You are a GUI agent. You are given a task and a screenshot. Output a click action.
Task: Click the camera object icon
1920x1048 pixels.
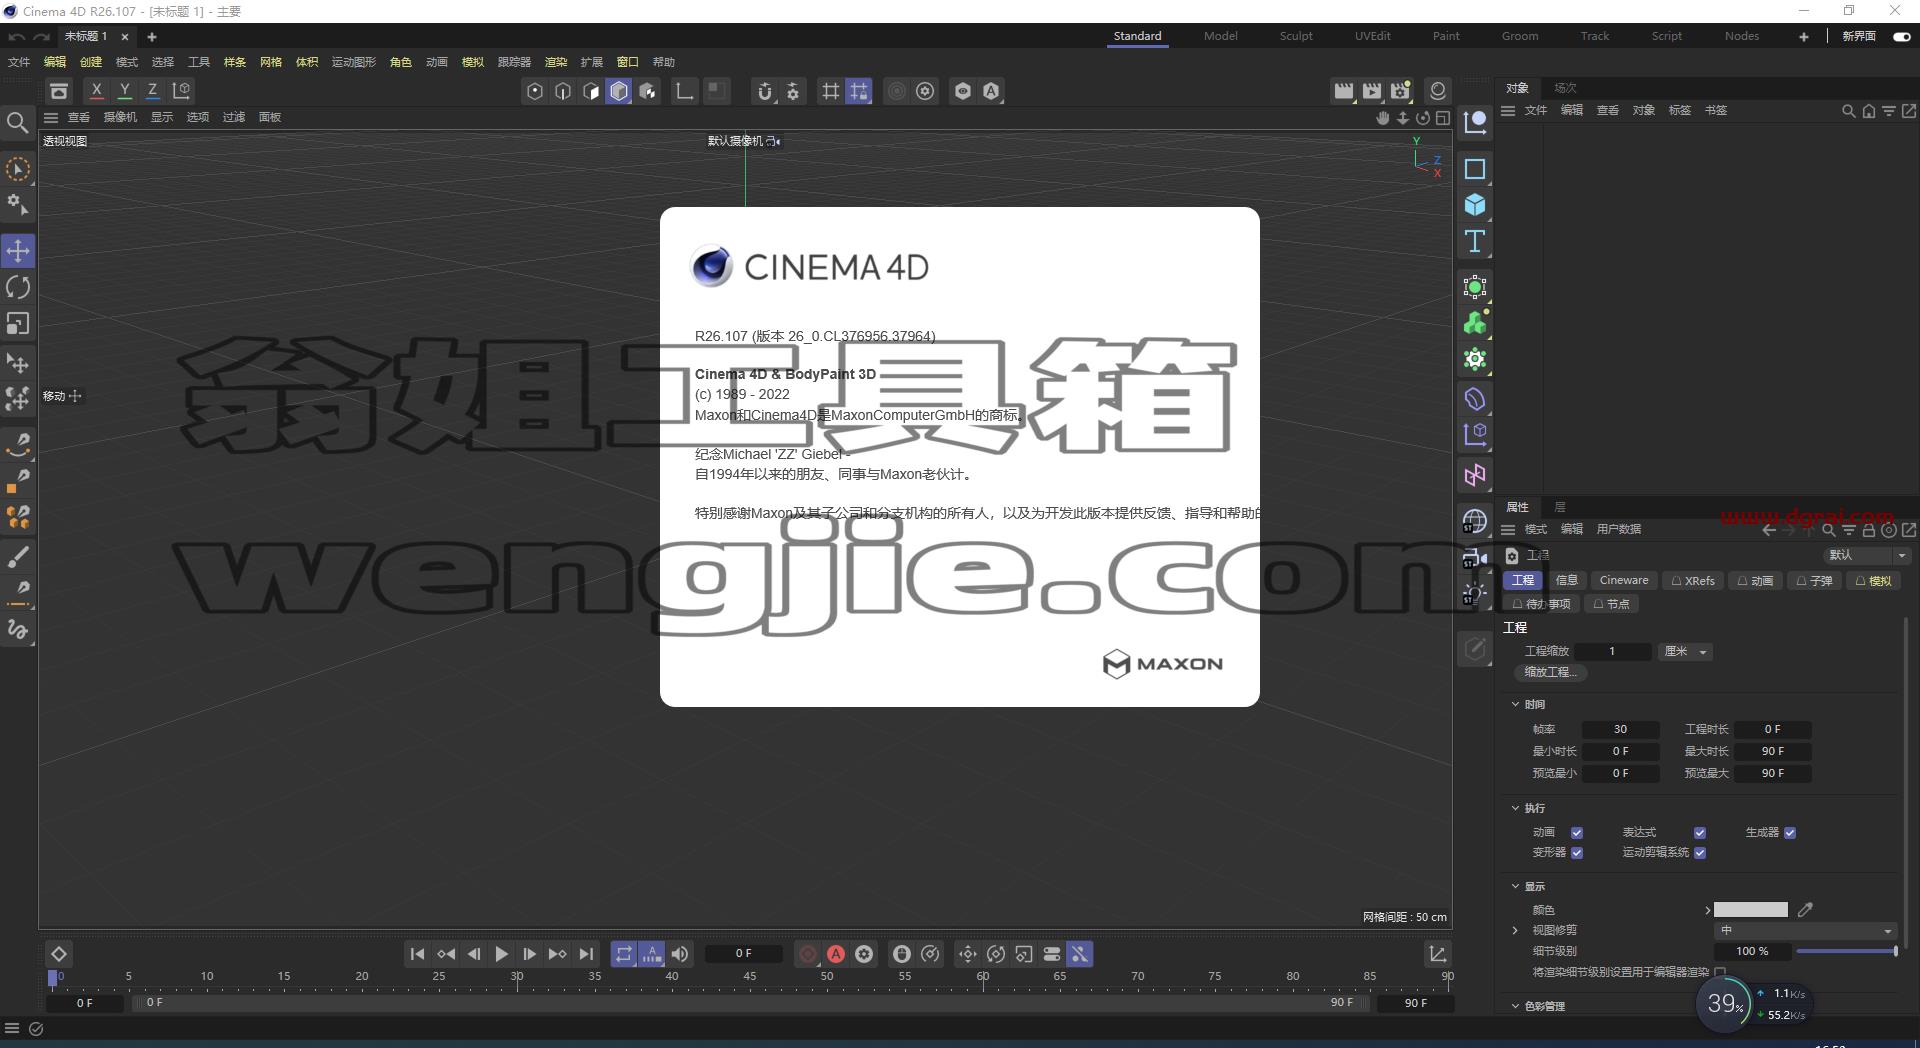pyautogui.click(x=1475, y=557)
